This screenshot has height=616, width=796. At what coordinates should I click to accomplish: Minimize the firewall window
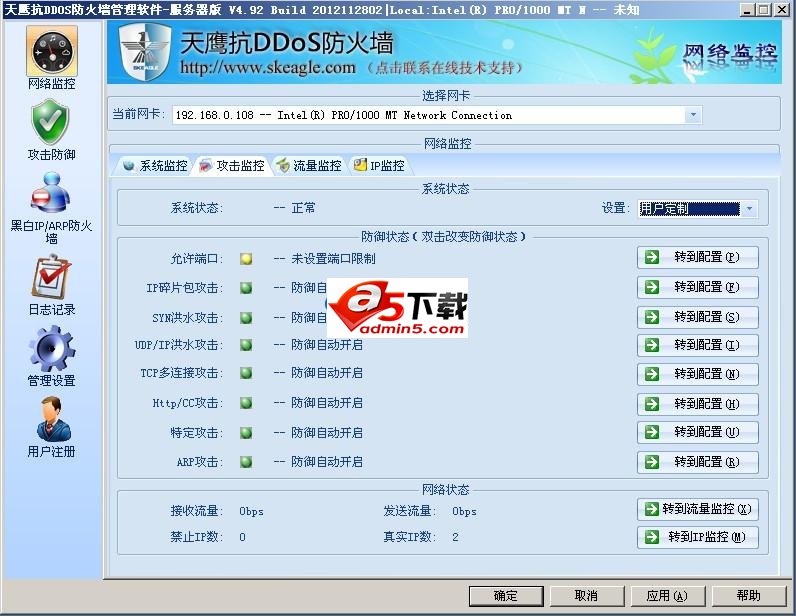pyautogui.click(x=747, y=10)
